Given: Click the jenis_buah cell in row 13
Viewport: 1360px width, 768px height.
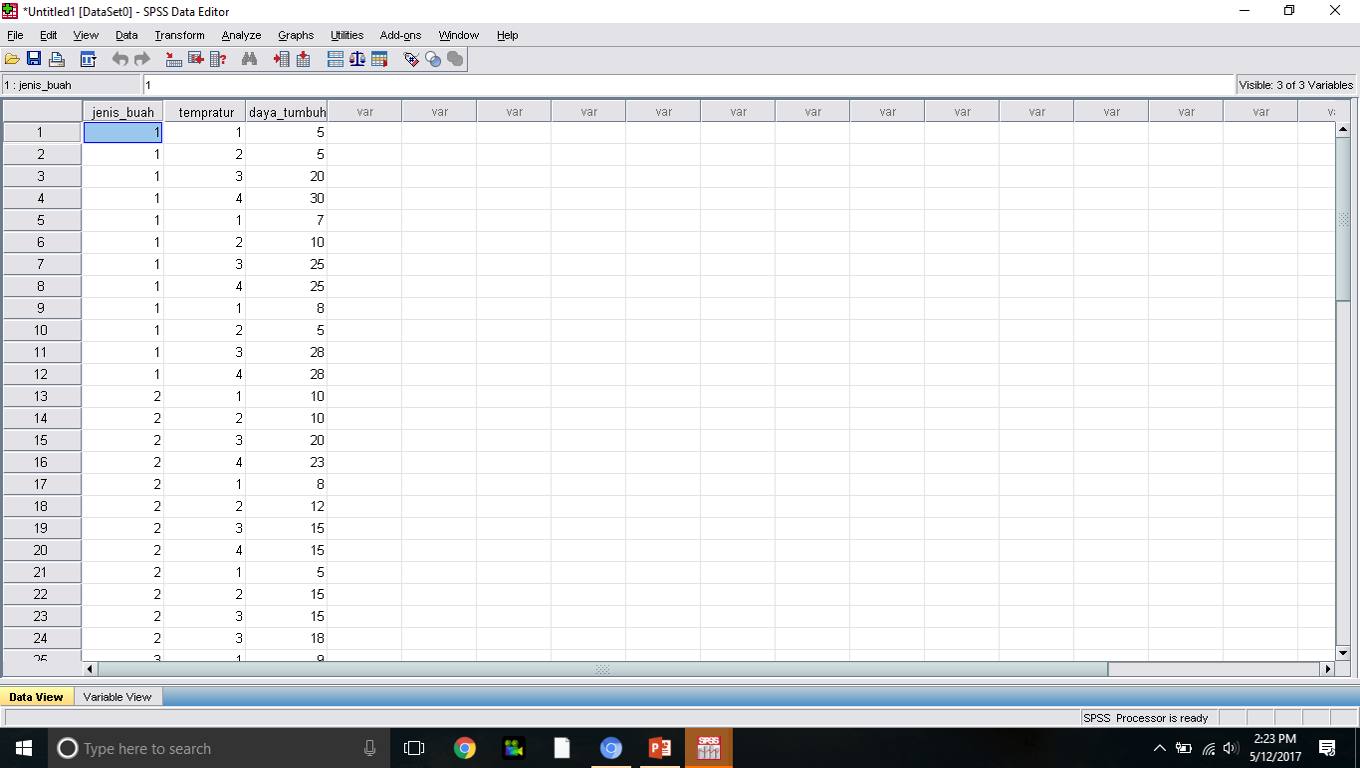Looking at the screenshot, I should (123, 396).
